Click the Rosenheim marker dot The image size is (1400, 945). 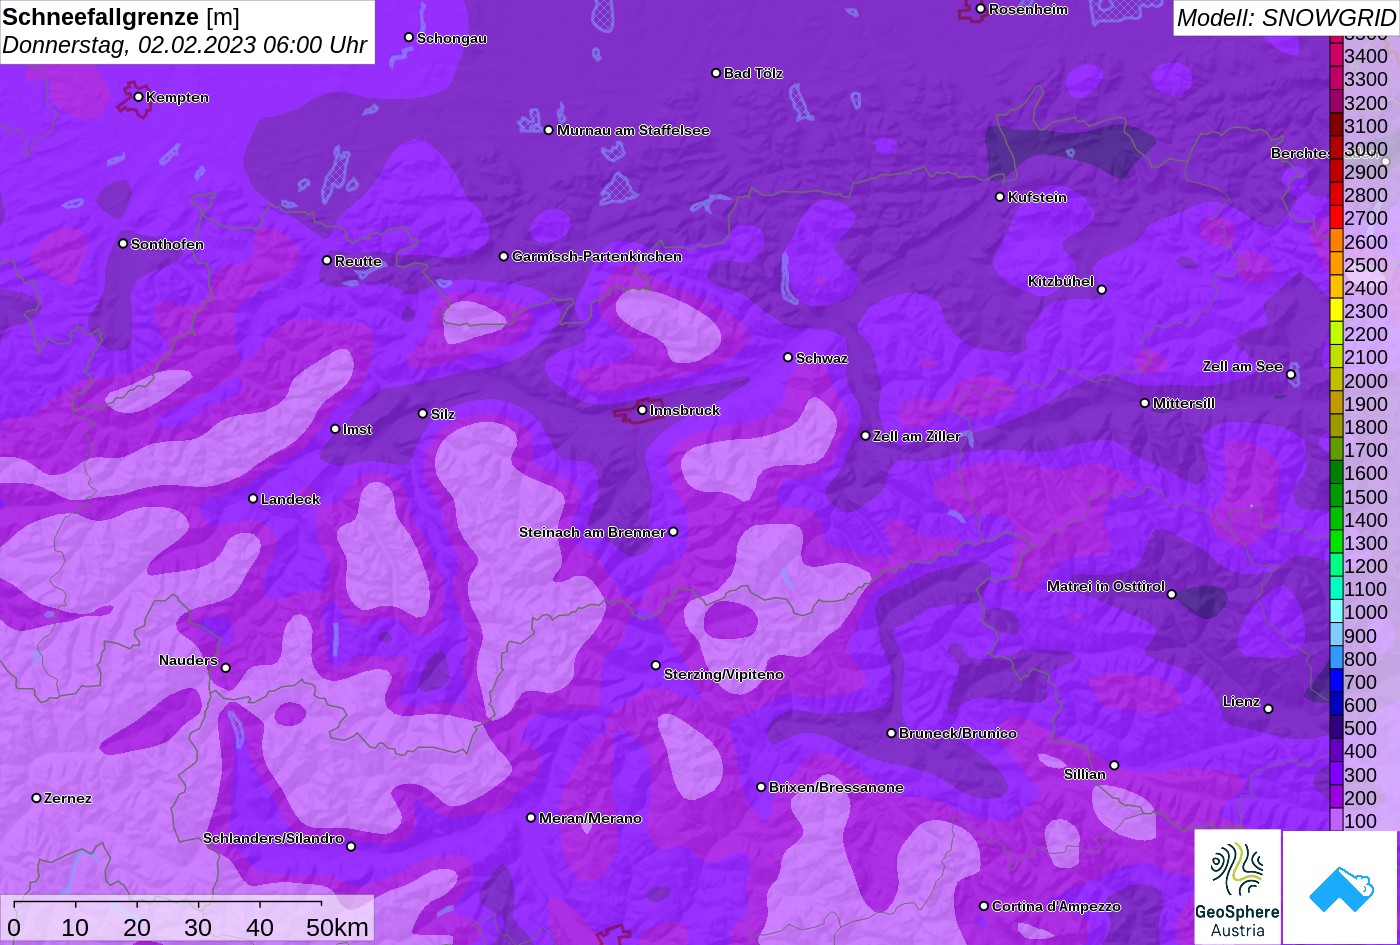pyautogui.click(x=980, y=9)
